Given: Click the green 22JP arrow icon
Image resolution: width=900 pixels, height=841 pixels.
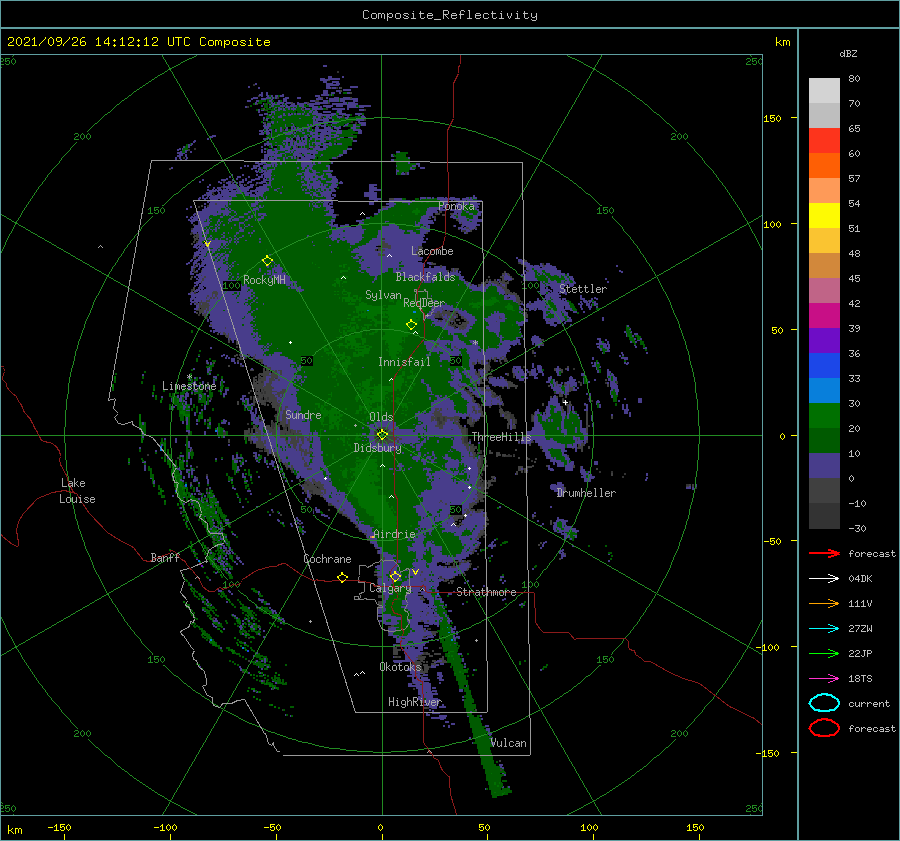Looking at the screenshot, I should click(824, 653).
